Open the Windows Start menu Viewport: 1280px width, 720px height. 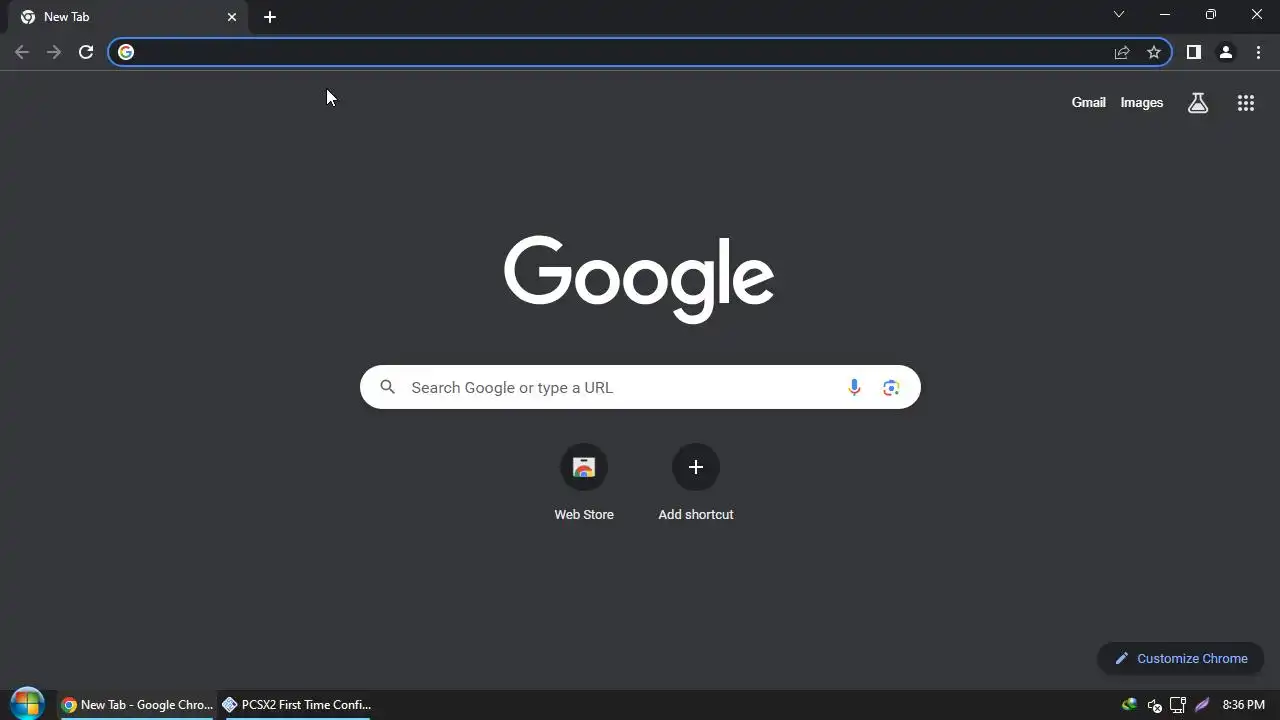click(x=27, y=704)
